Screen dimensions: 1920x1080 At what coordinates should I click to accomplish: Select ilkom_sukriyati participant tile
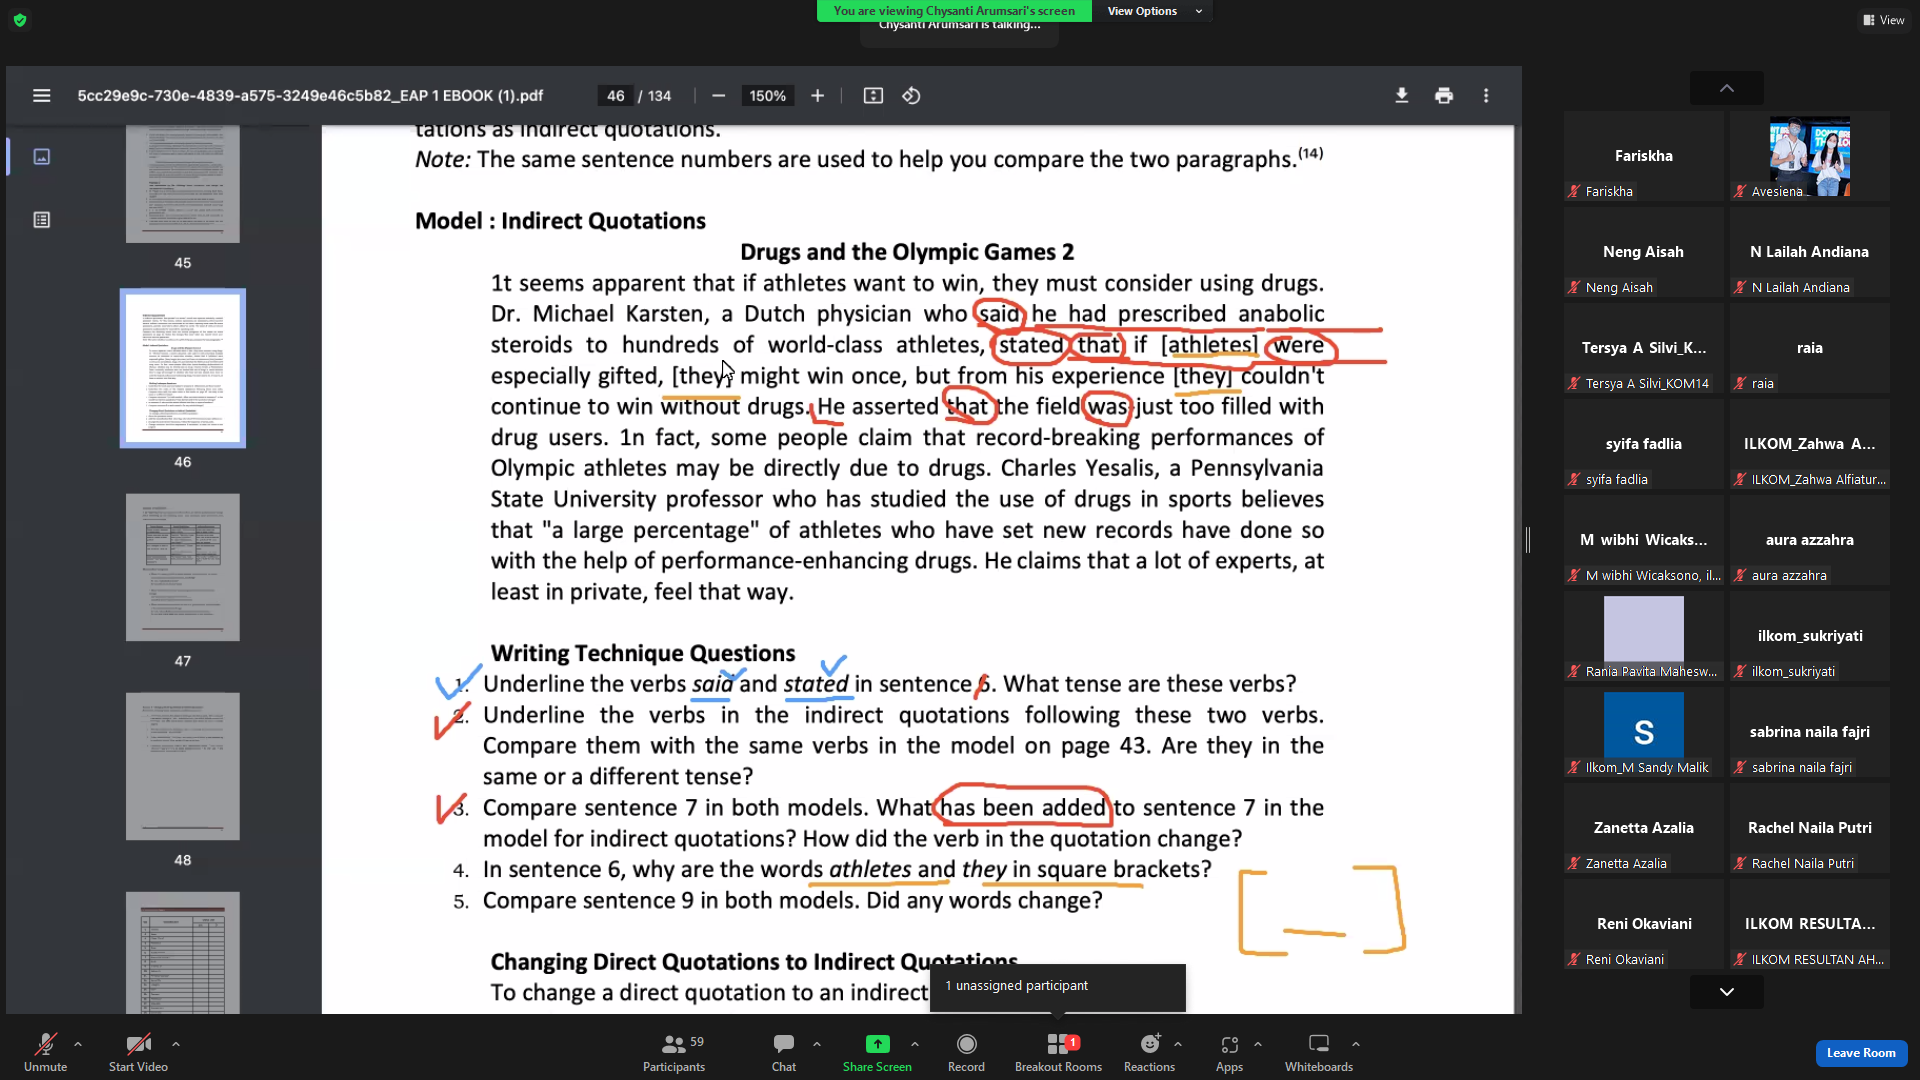point(1809,636)
